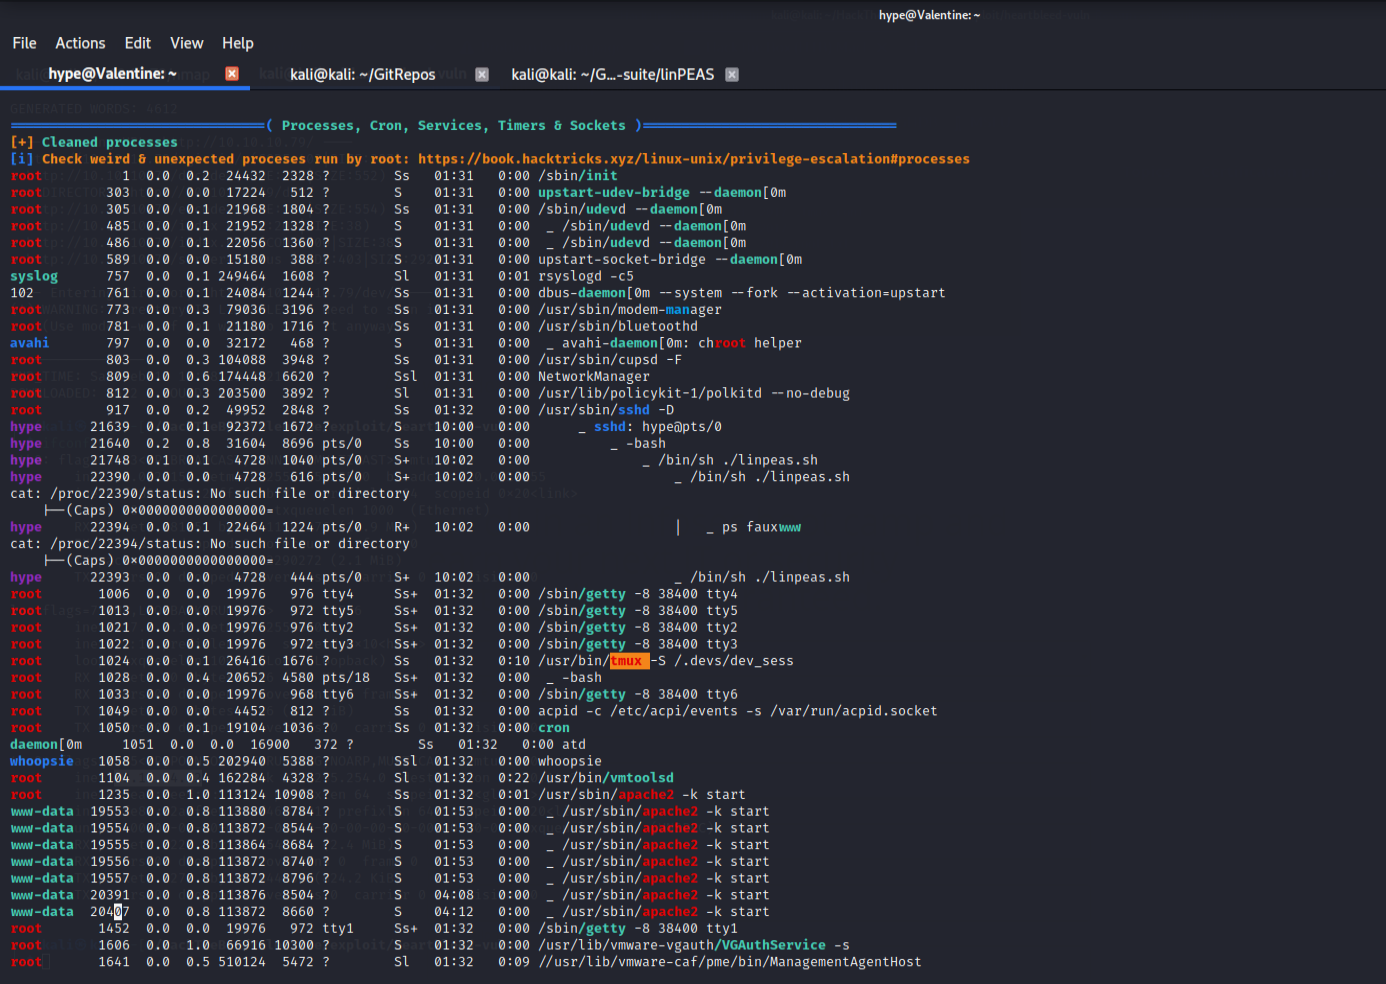Close the hype@Valentine tab with its red icon
Viewport: 1386px width, 984px height.
coord(231,73)
